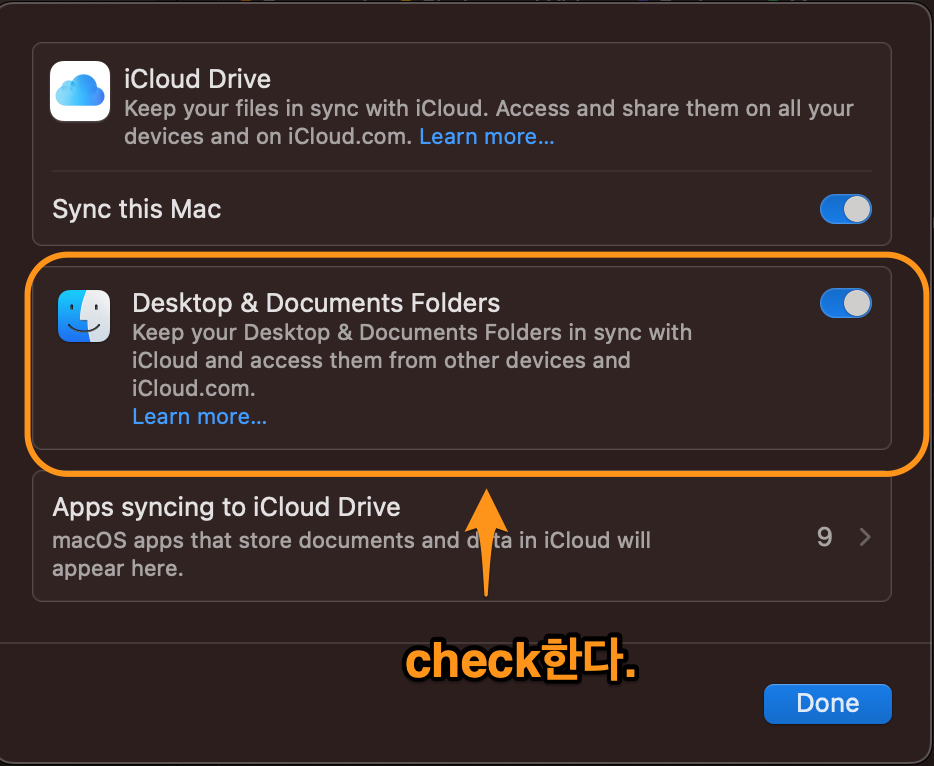This screenshot has width=934, height=766.
Task: Select the iCloud Drive section title
Action: [x=197, y=79]
